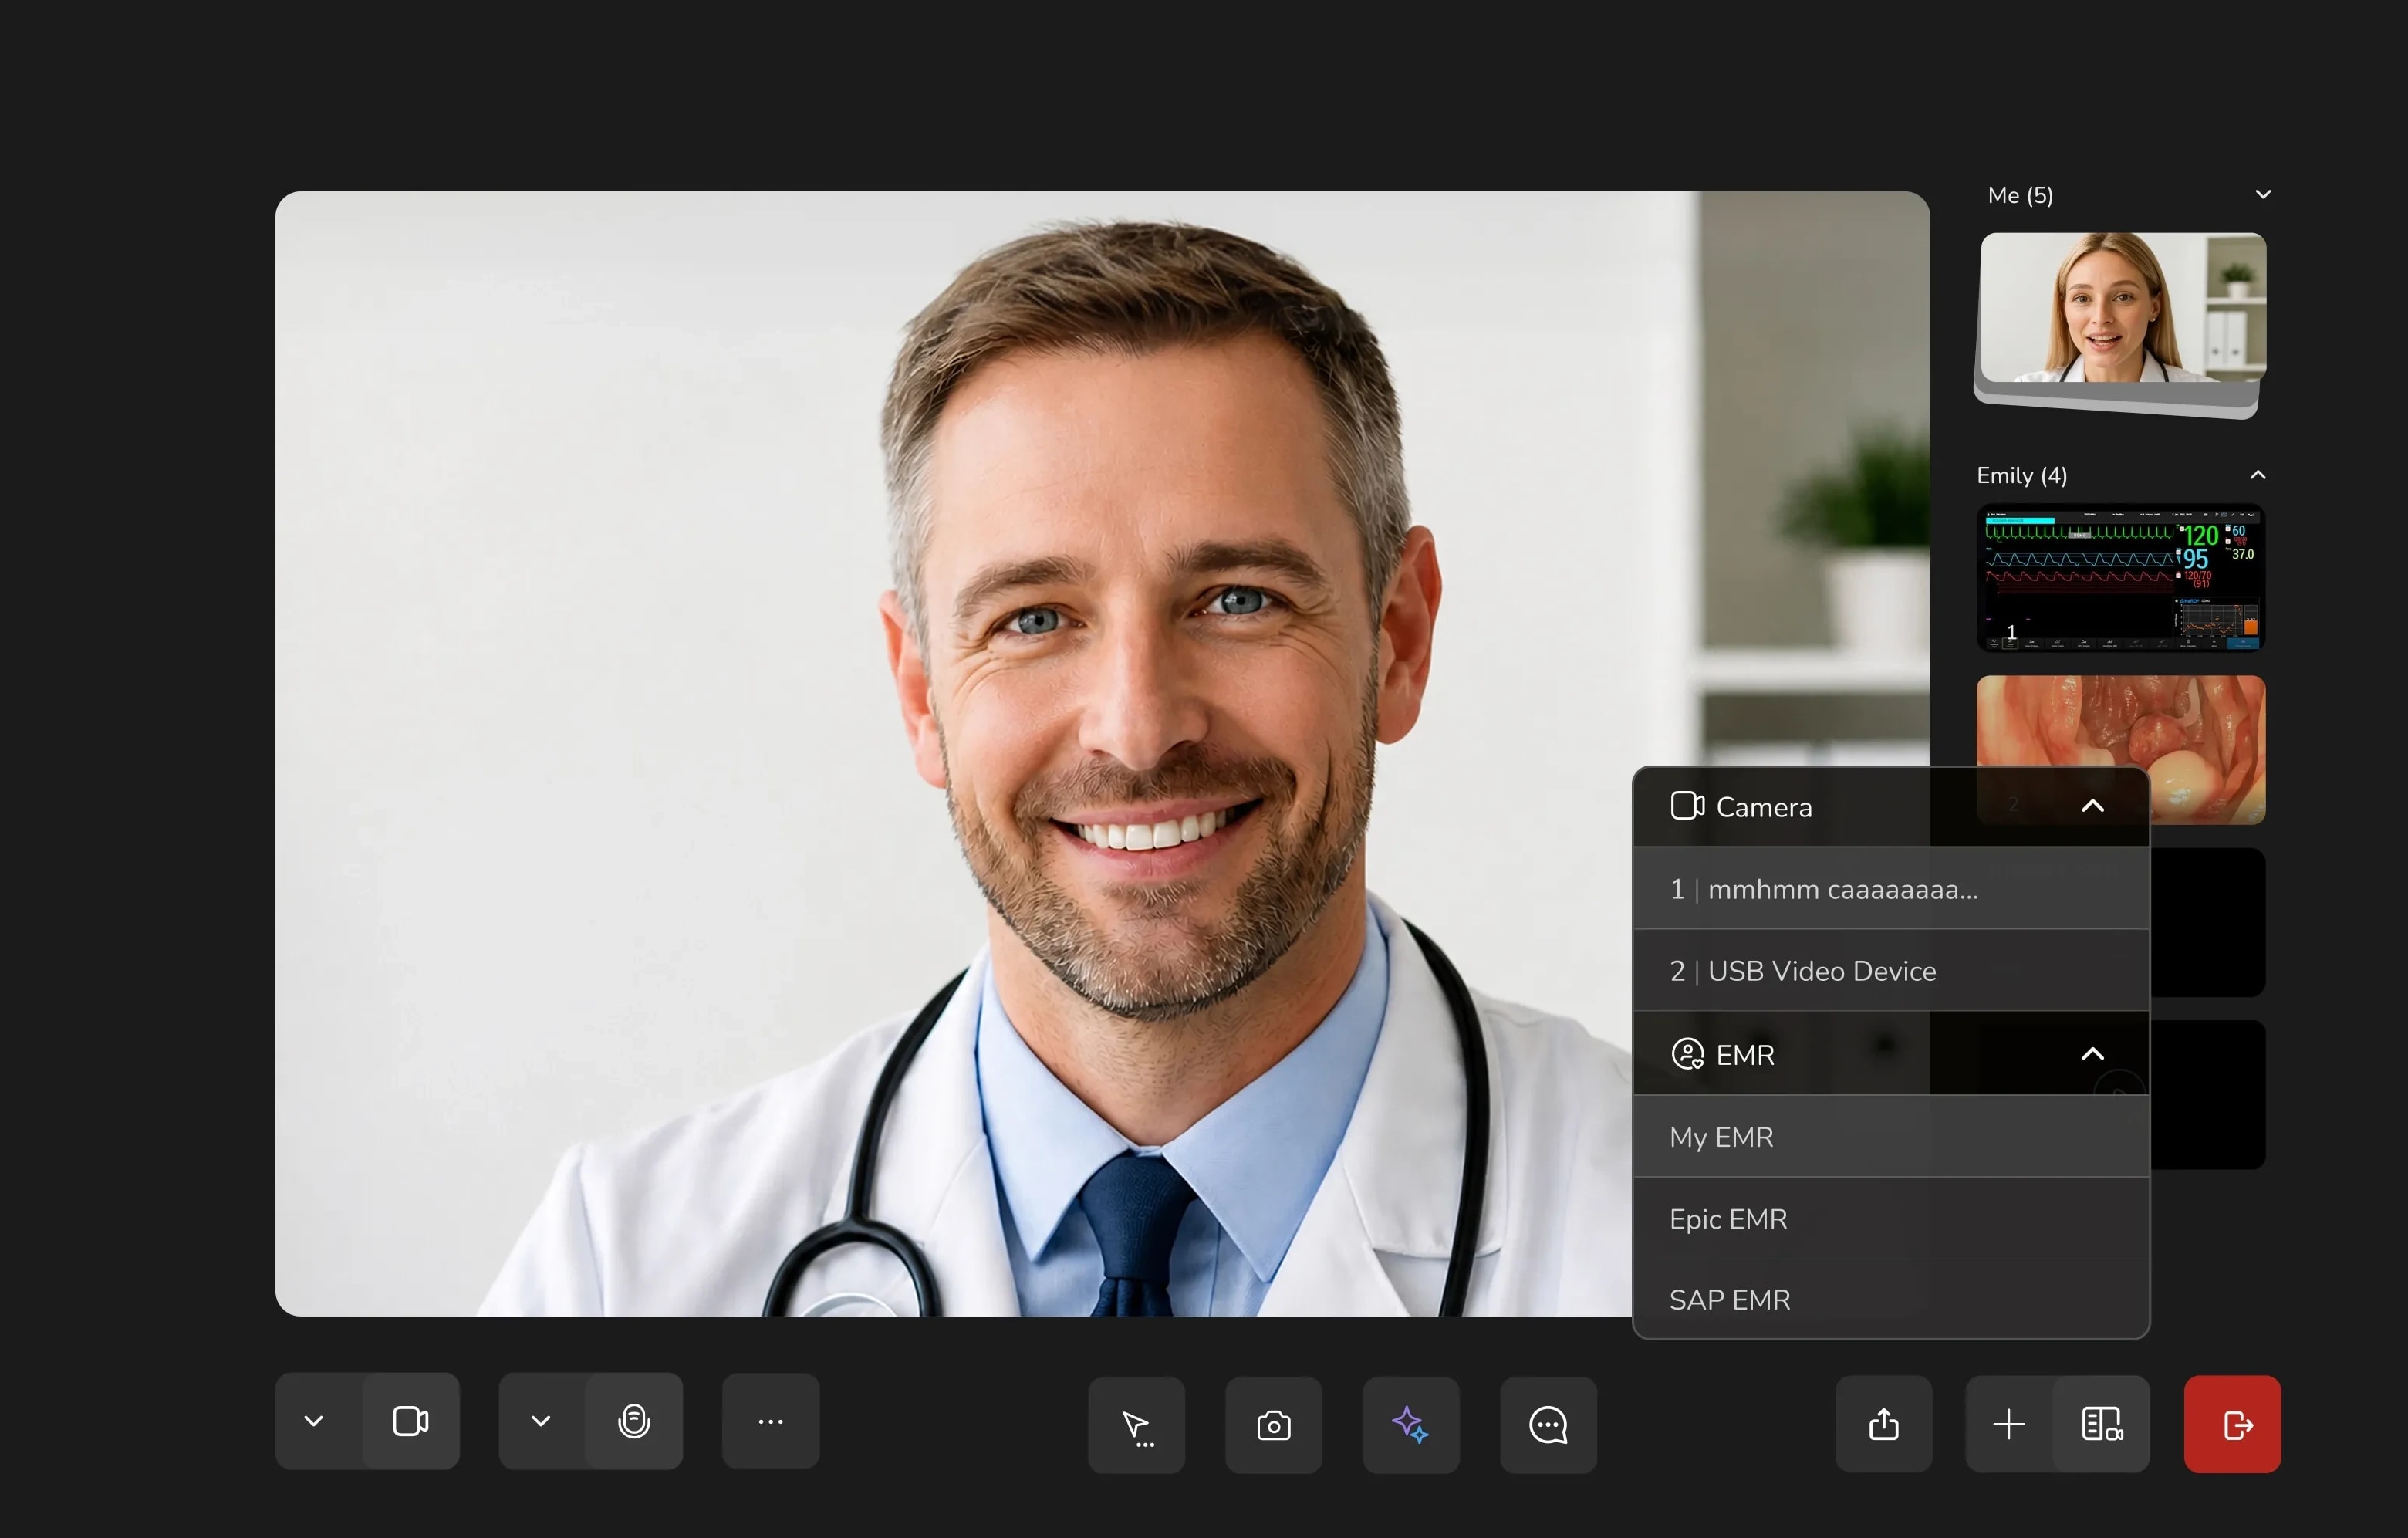
Task: Open microphone options dropdown arrow
Action: [x=541, y=1421]
